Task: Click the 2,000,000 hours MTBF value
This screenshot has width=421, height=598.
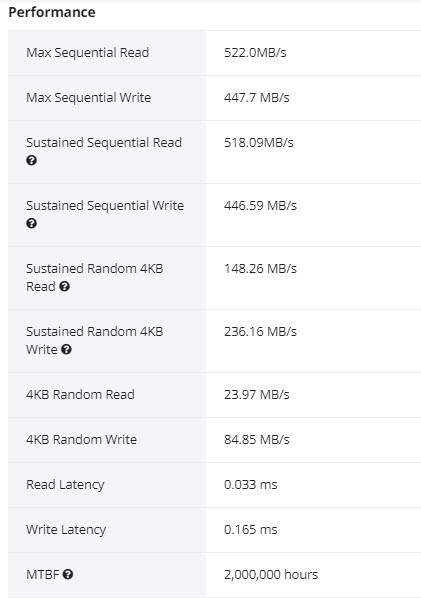Action: pyautogui.click(x=271, y=574)
